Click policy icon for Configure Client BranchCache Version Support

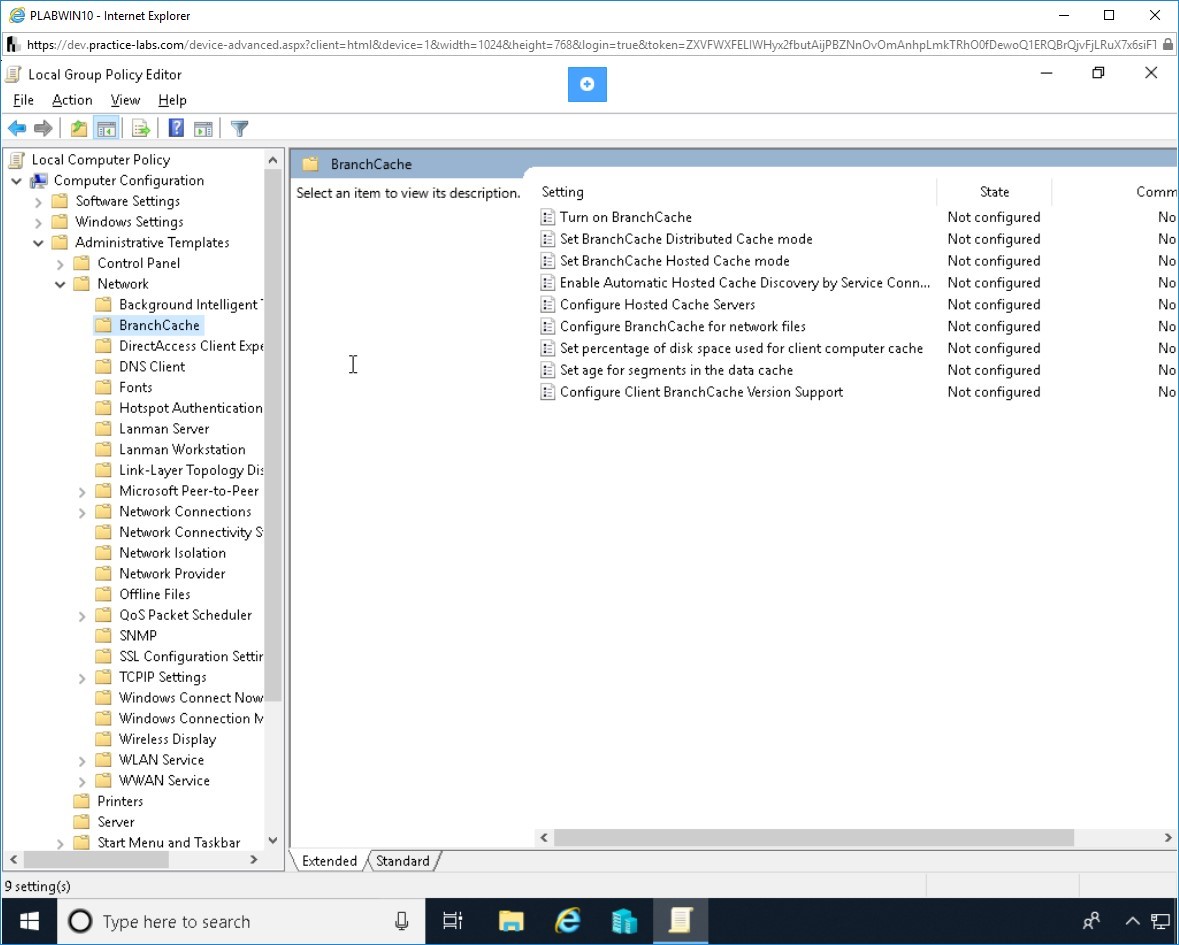point(548,392)
